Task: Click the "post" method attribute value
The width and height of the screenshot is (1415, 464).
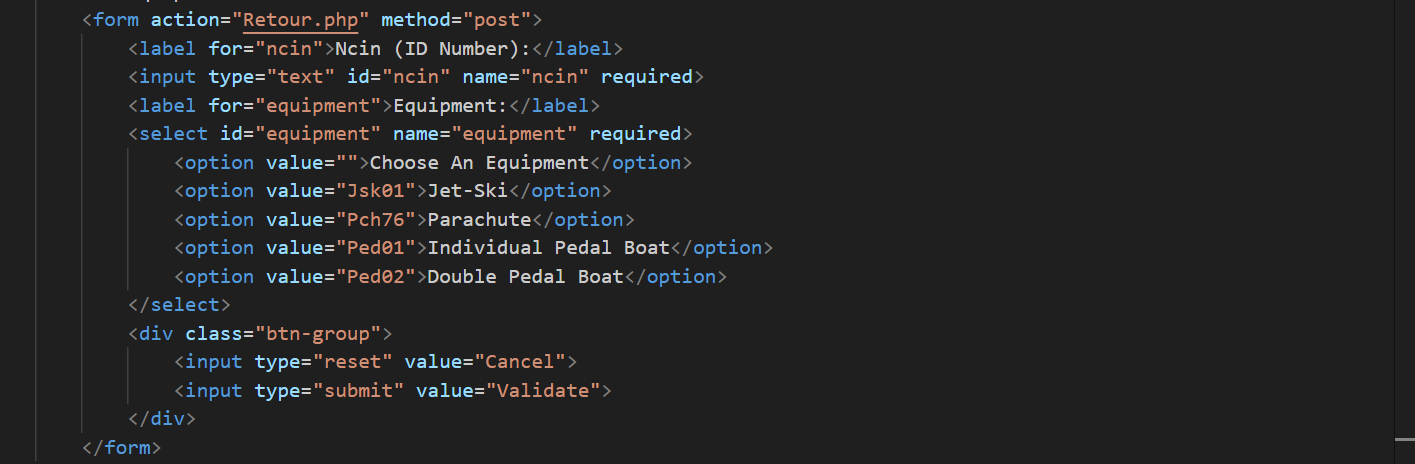Action: pos(500,19)
